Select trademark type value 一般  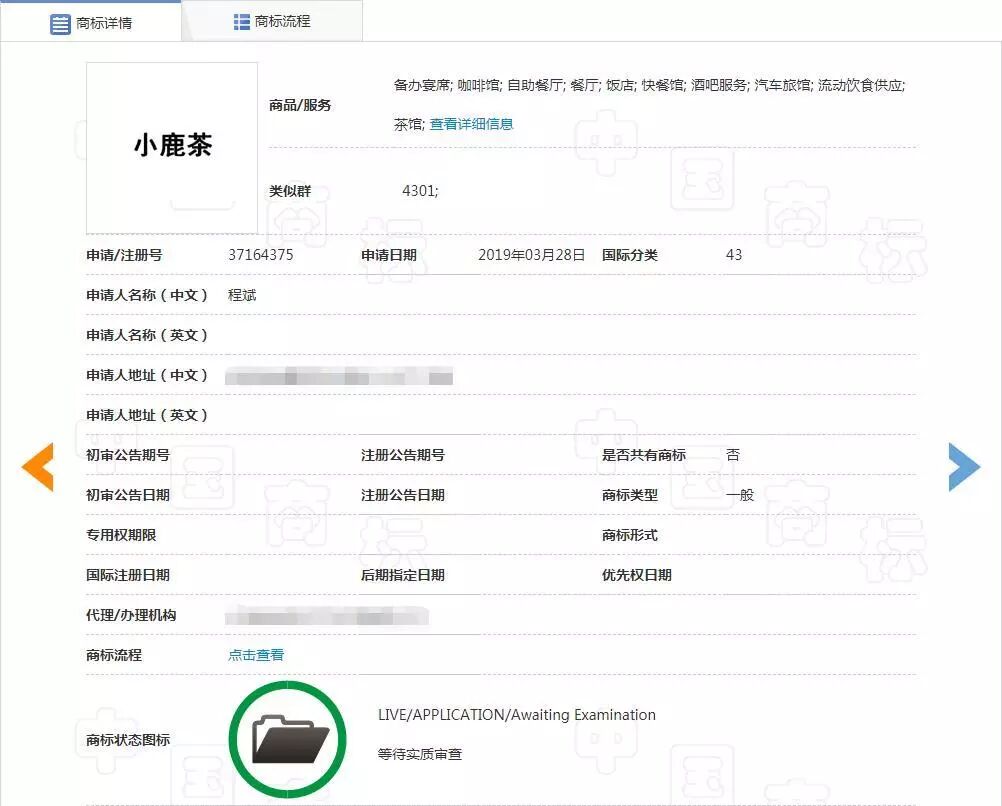[740, 495]
